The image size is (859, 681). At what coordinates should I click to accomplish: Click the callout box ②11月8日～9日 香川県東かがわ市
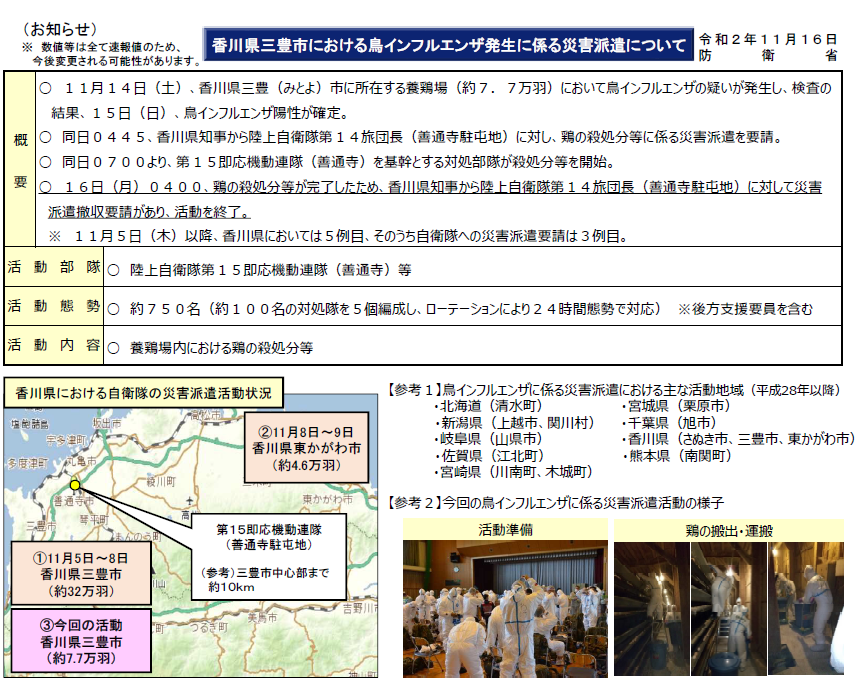pyautogui.click(x=306, y=448)
